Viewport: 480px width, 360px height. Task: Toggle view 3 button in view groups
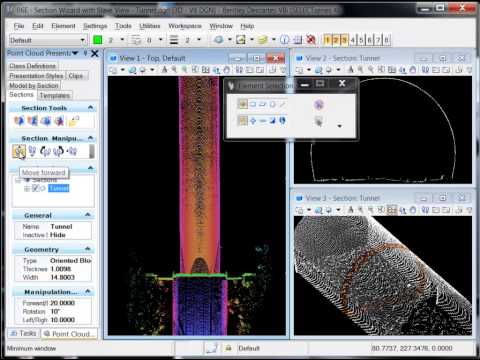point(344,40)
